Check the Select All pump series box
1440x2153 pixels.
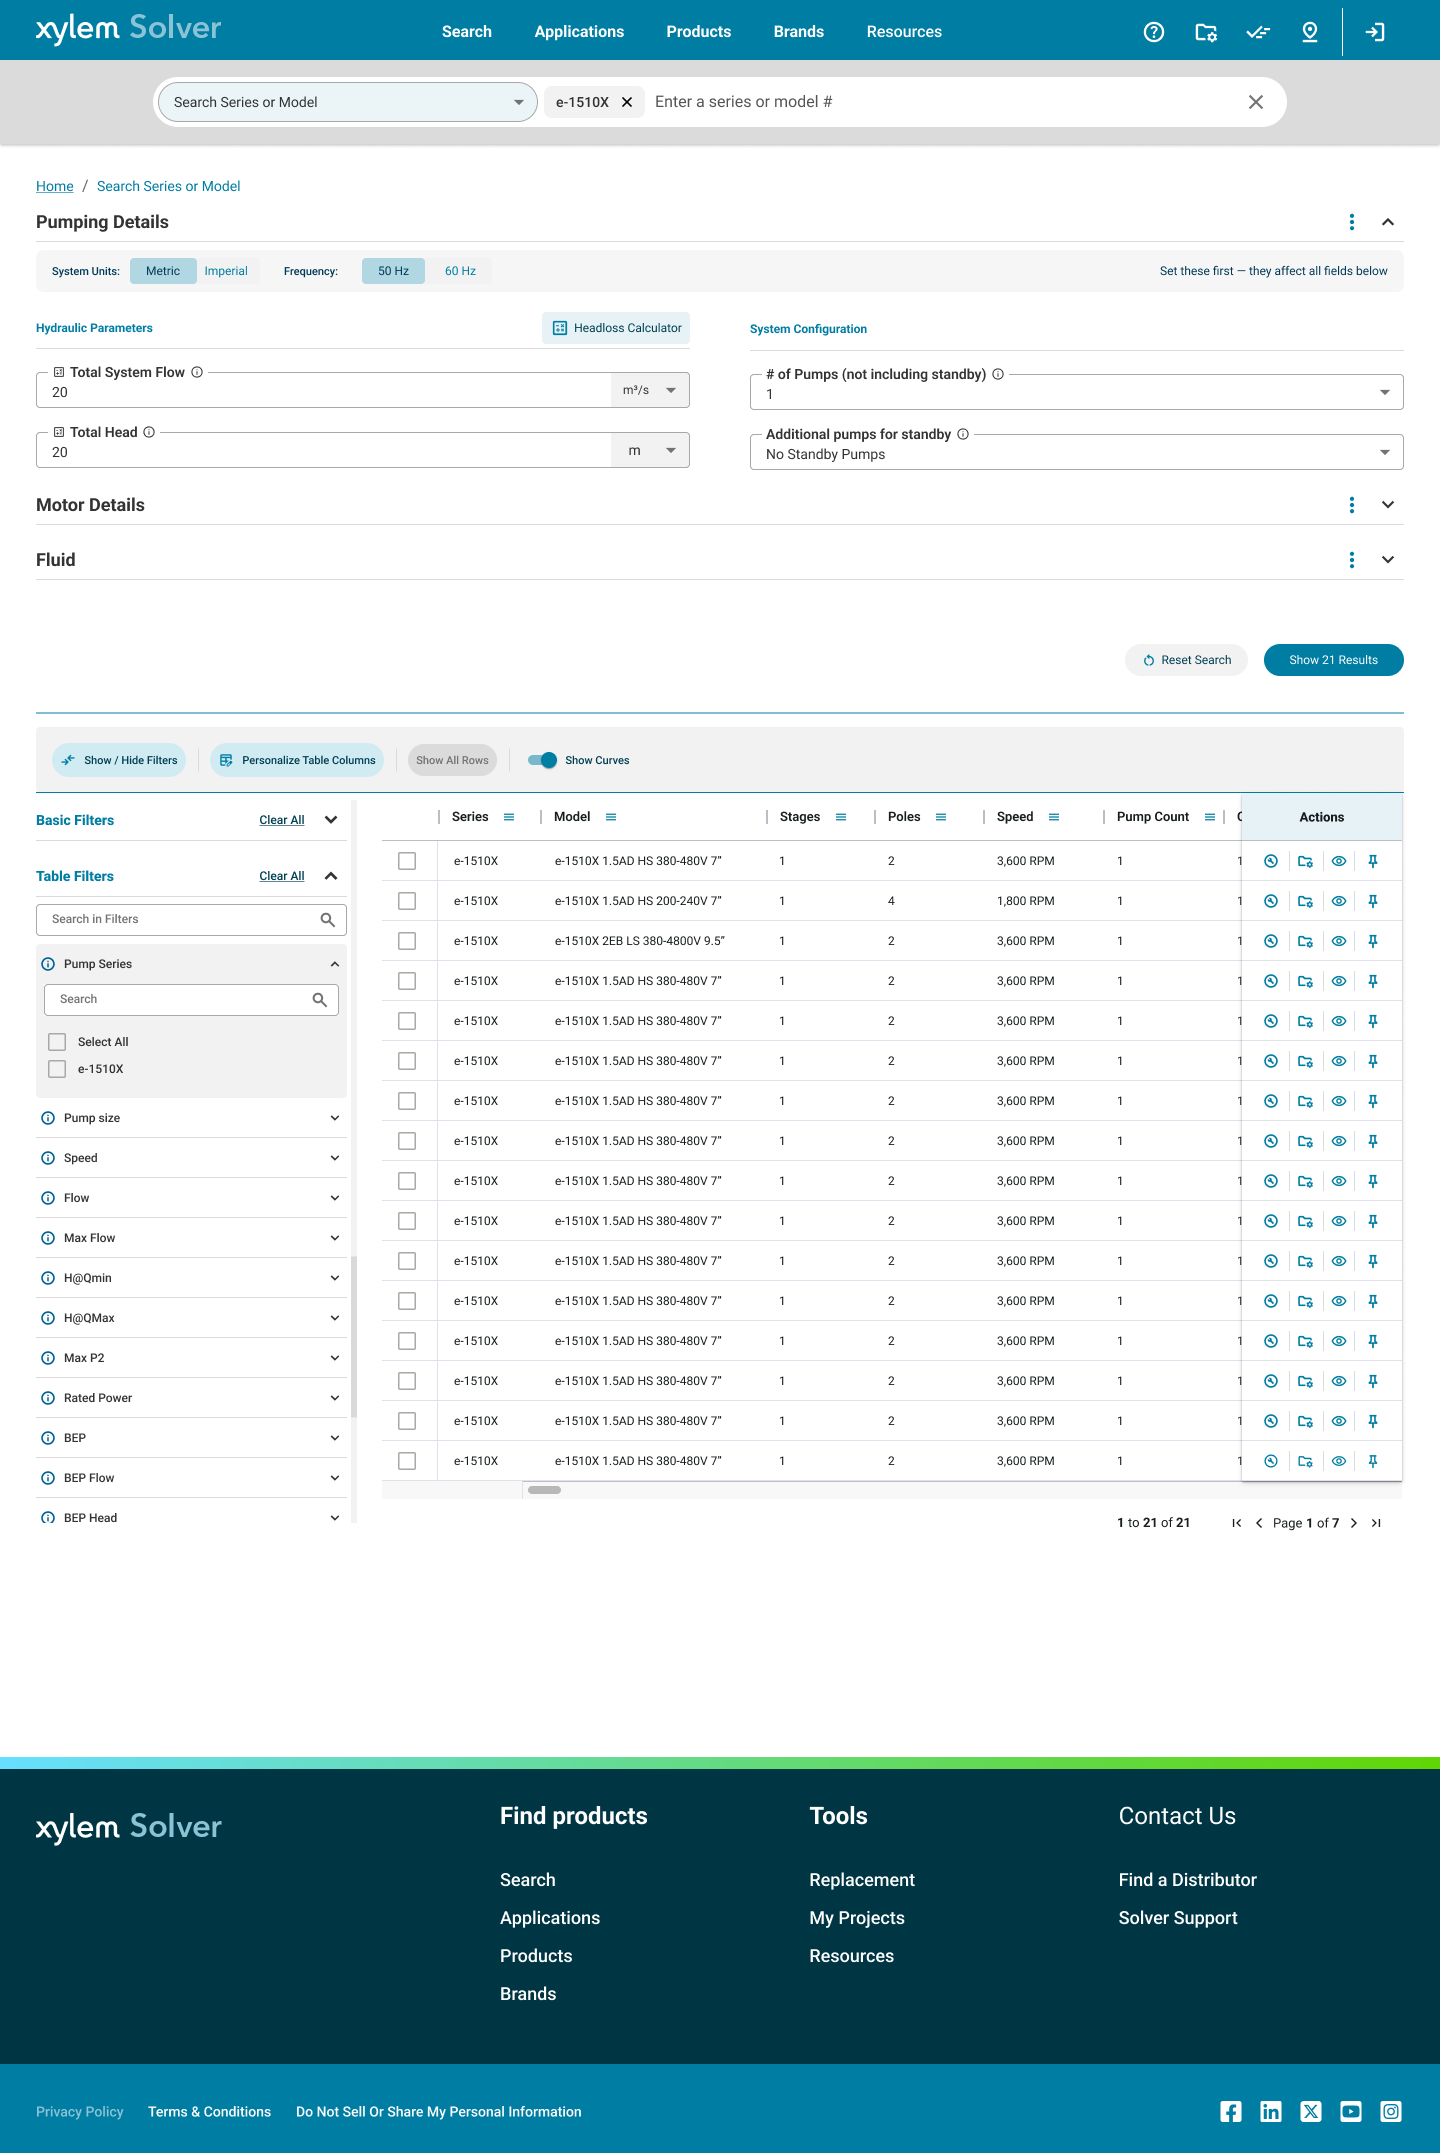[x=57, y=1042]
